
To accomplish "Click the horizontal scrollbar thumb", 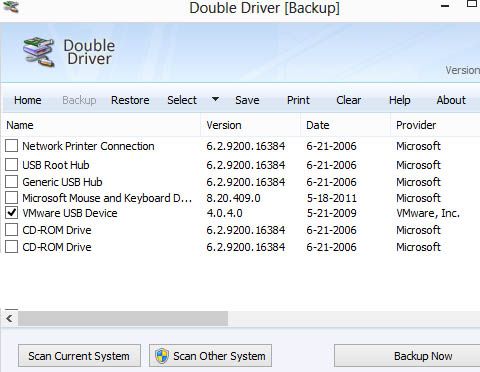I will point(123,318).
